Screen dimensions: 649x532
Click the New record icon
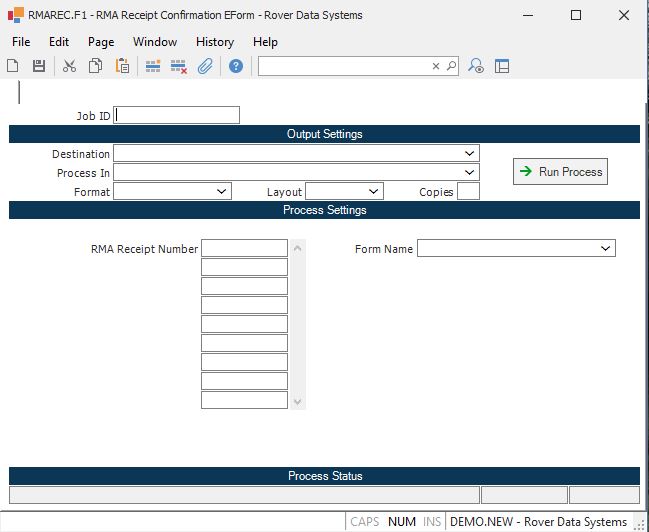tap(13, 66)
